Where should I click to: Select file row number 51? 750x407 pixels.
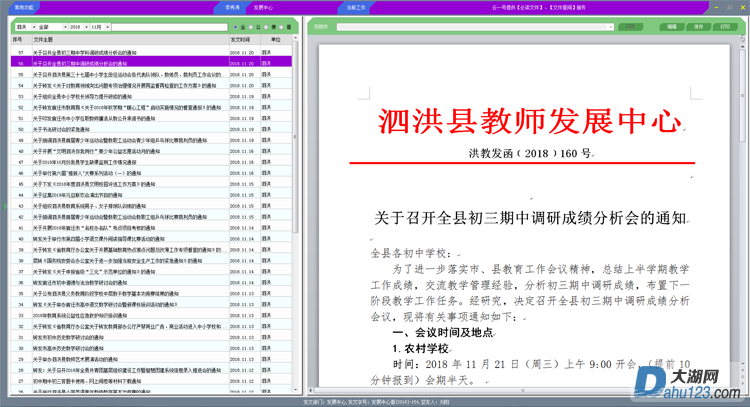[151, 118]
